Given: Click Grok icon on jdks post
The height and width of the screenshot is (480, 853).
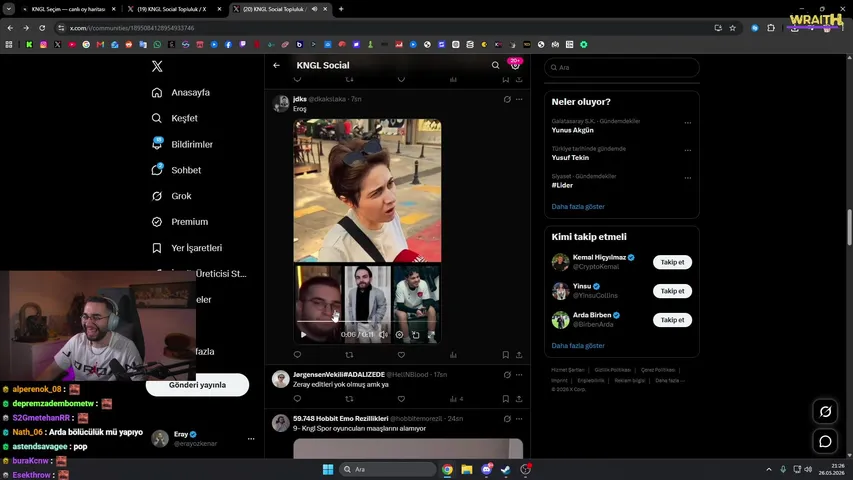Looking at the screenshot, I should pyautogui.click(x=507, y=99).
